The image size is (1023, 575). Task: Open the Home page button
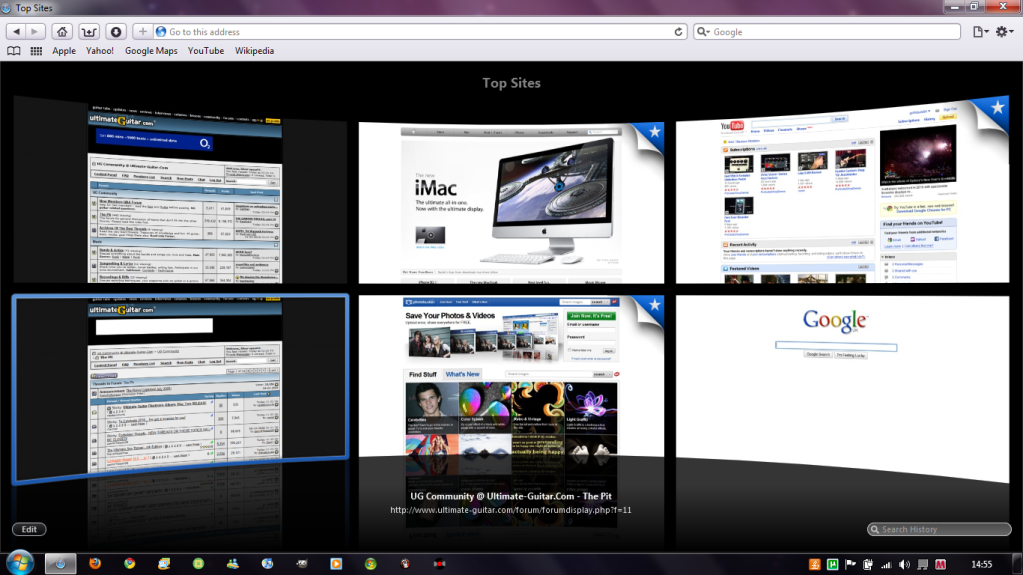pyautogui.click(x=62, y=31)
